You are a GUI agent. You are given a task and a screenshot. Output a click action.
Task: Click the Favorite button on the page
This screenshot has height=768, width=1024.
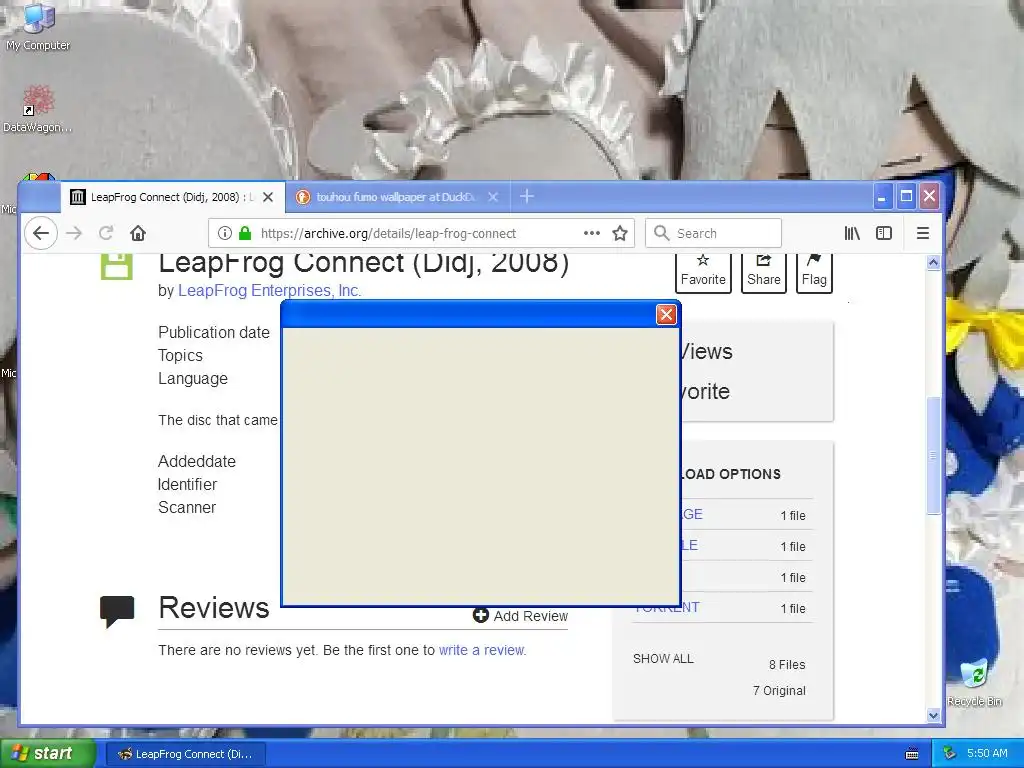[x=703, y=272]
